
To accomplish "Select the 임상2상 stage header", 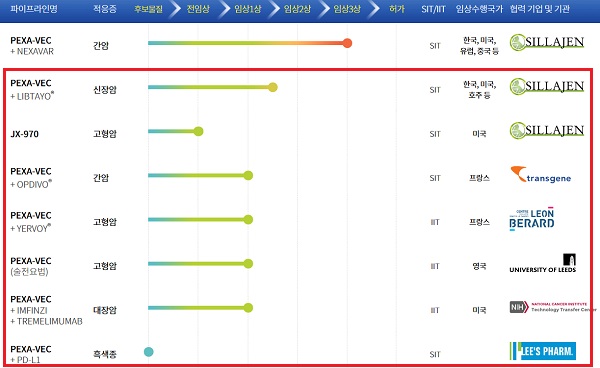I will [x=297, y=9].
